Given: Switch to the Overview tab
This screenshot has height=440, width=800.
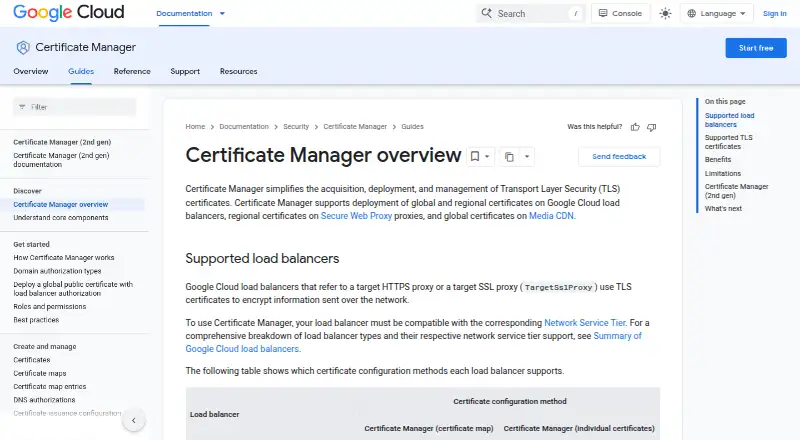Looking at the screenshot, I should pyautogui.click(x=31, y=71).
